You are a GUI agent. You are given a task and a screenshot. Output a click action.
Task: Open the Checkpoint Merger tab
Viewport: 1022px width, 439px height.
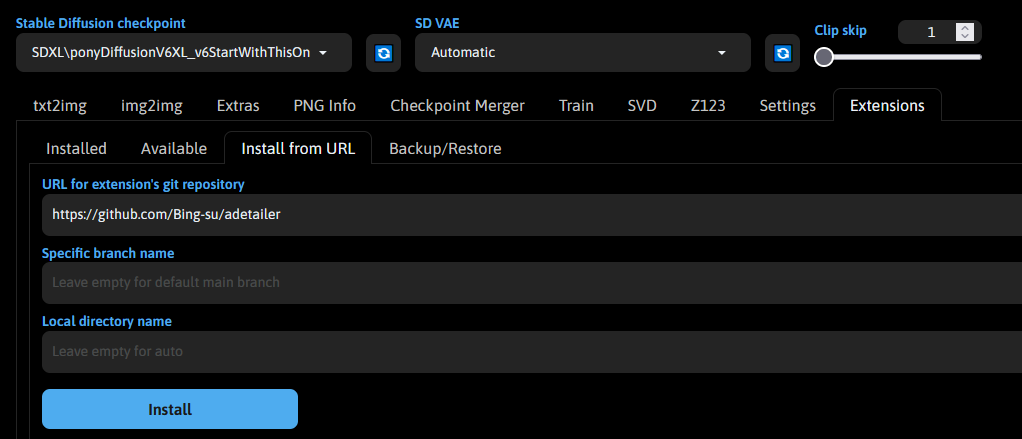[458, 106]
